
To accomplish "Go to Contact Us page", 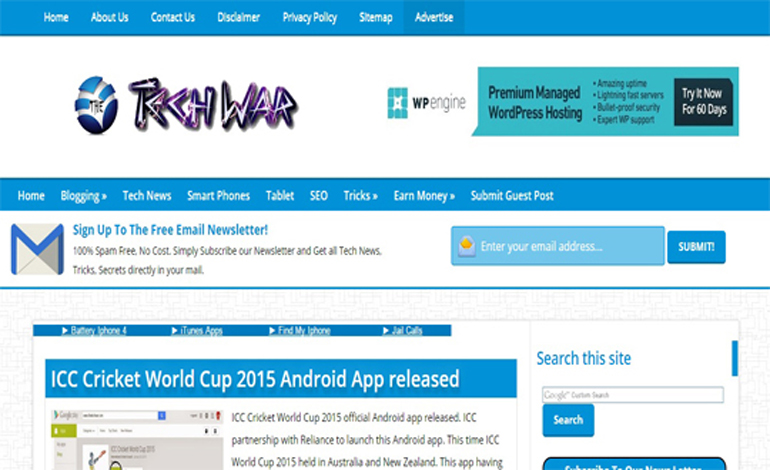I will pyautogui.click(x=173, y=17).
